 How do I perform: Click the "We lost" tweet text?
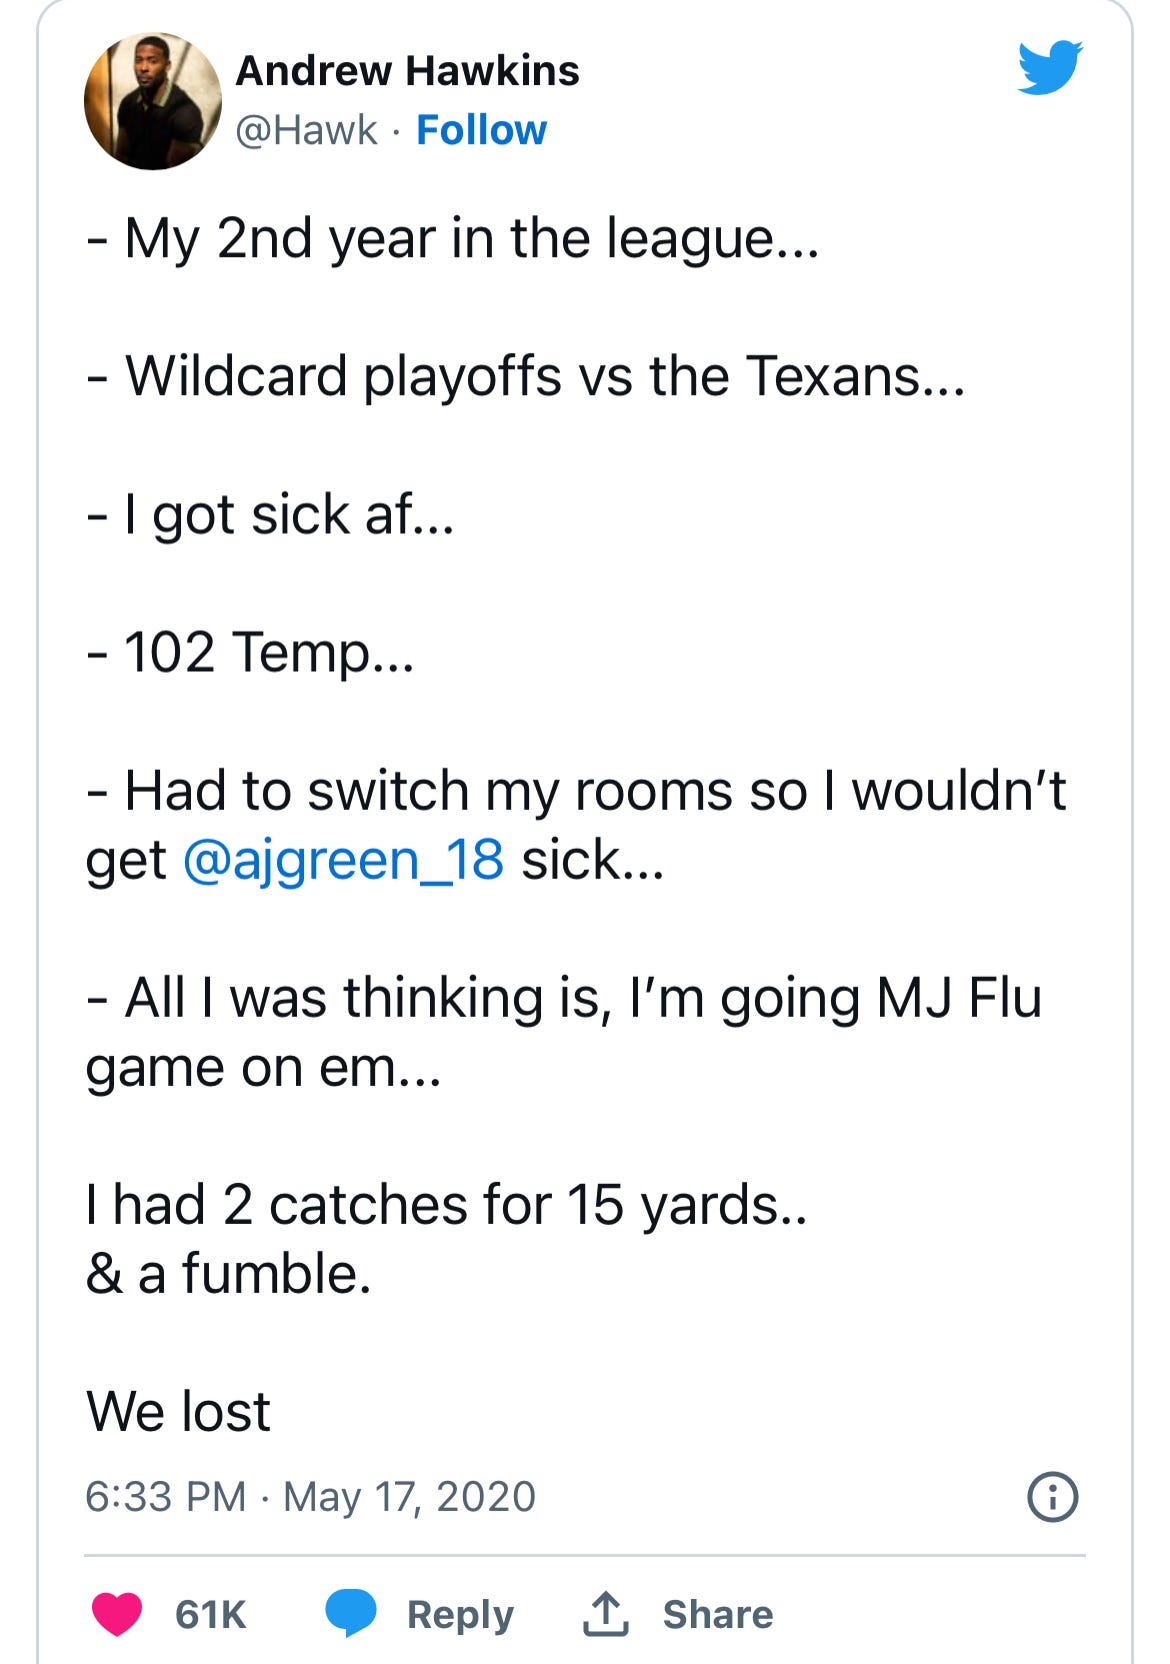click(x=178, y=1411)
